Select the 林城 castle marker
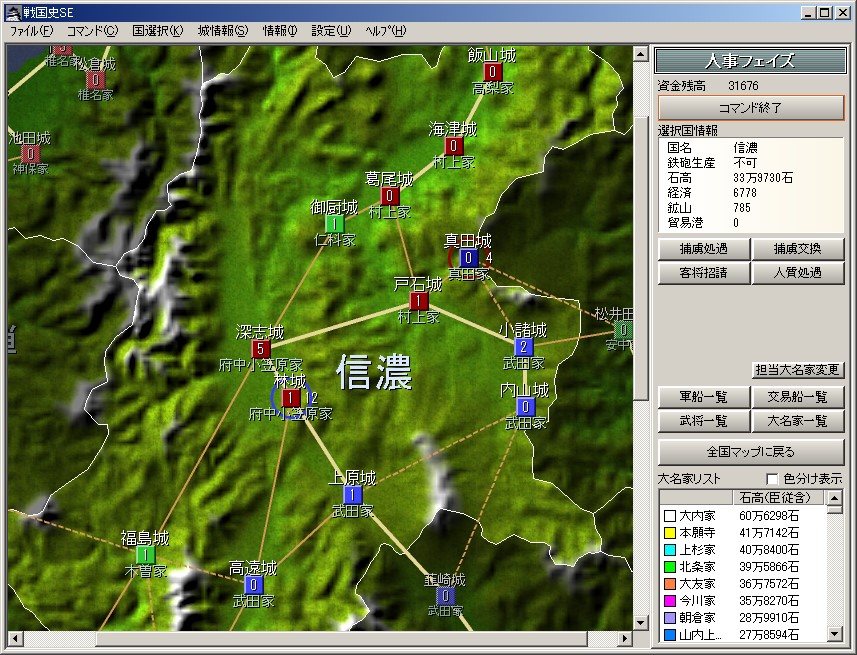Viewport: 857px width, 655px height. tap(291, 398)
